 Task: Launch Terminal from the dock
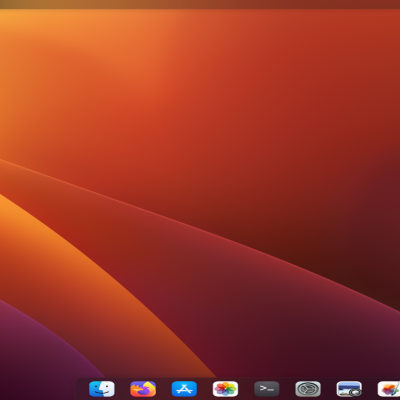point(267,389)
